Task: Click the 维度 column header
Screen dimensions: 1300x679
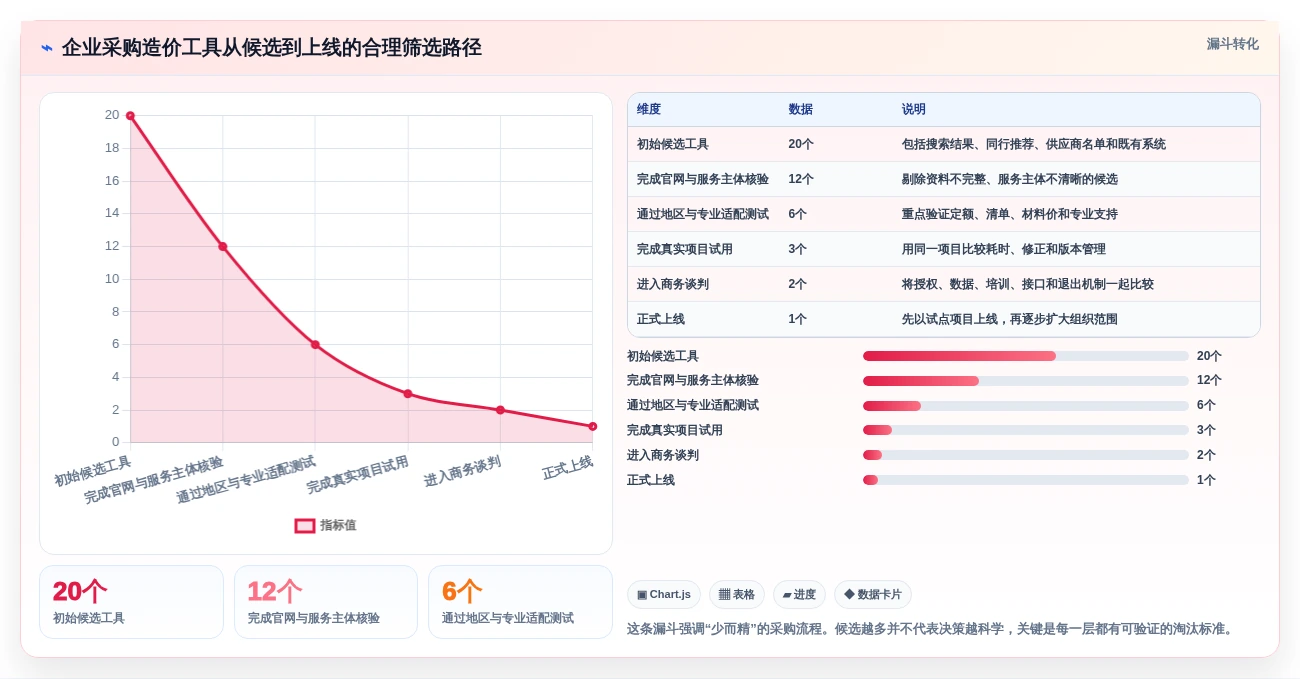Action: coord(649,110)
